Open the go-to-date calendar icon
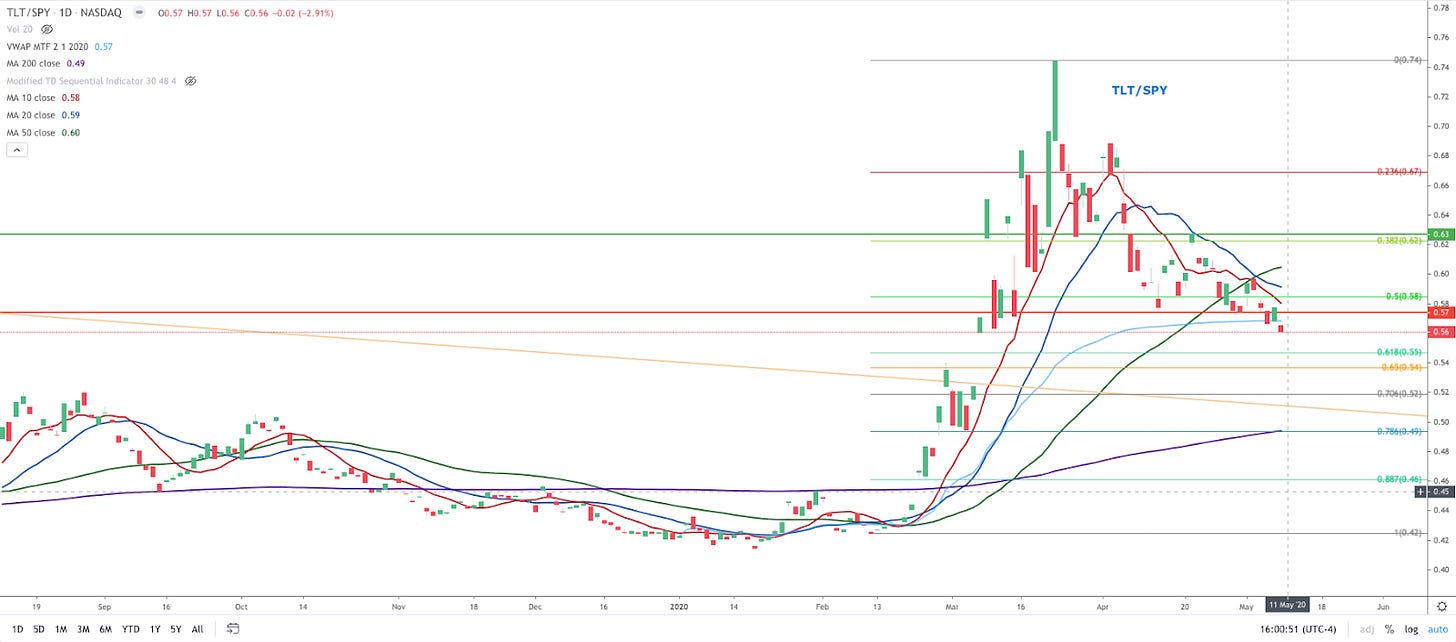Image resolution: width=1456 pixels, height=642 pixels. pos(233,629)
